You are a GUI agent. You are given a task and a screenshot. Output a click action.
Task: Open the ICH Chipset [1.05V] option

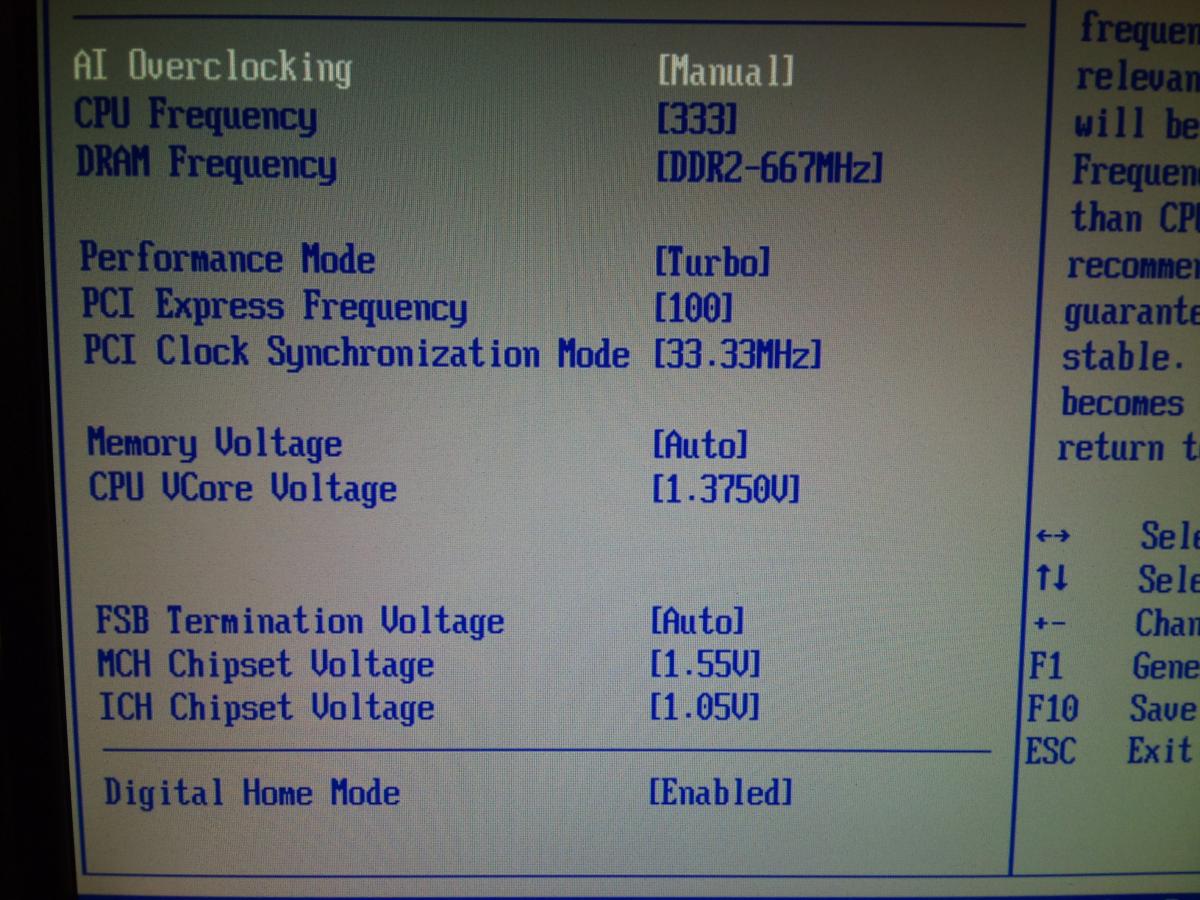[704, 707]
